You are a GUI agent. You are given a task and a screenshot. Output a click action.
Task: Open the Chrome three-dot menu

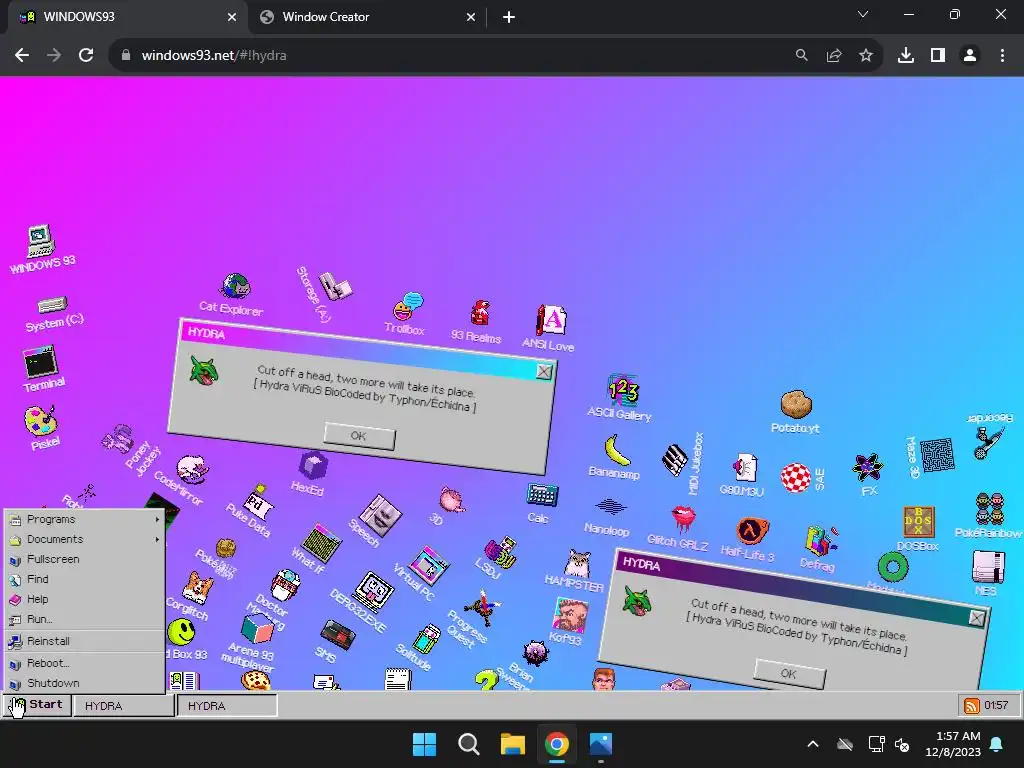pos(1002,56)
